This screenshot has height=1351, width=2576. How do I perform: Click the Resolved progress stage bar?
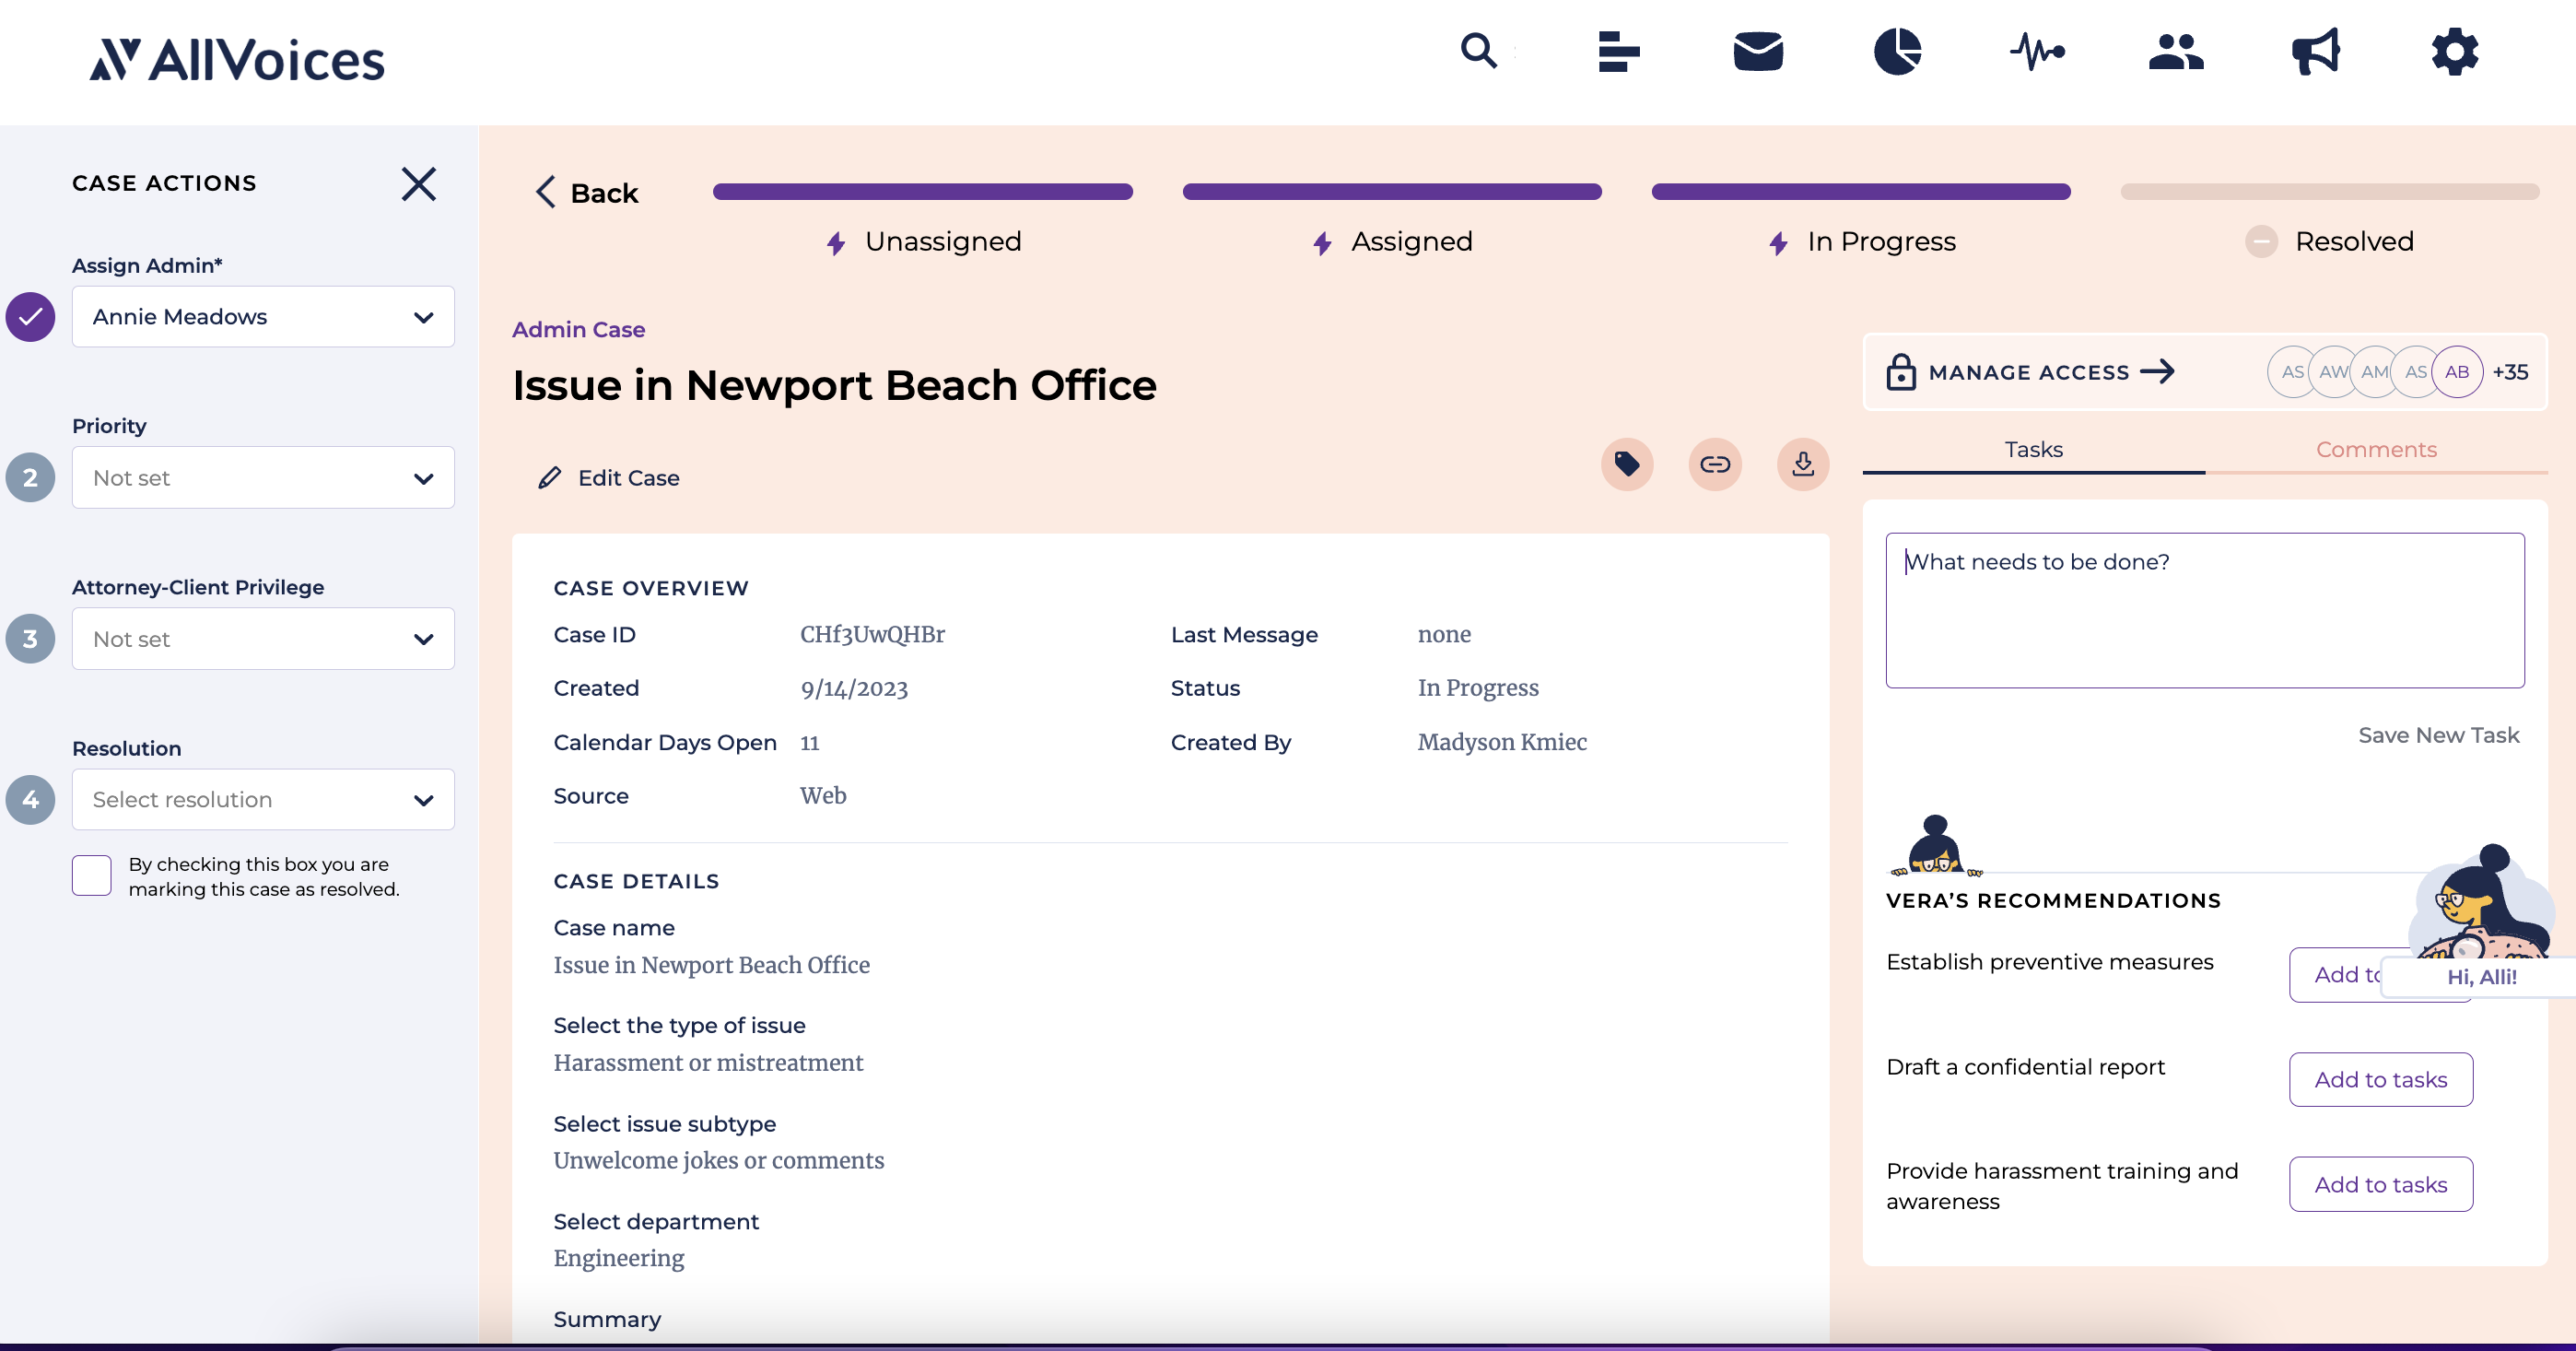pyautogui.click(x=2329, y=192)
